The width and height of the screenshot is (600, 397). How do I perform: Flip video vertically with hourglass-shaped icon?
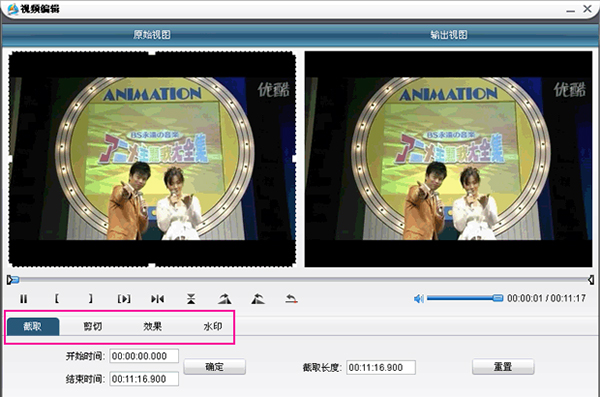pos(191,299)
